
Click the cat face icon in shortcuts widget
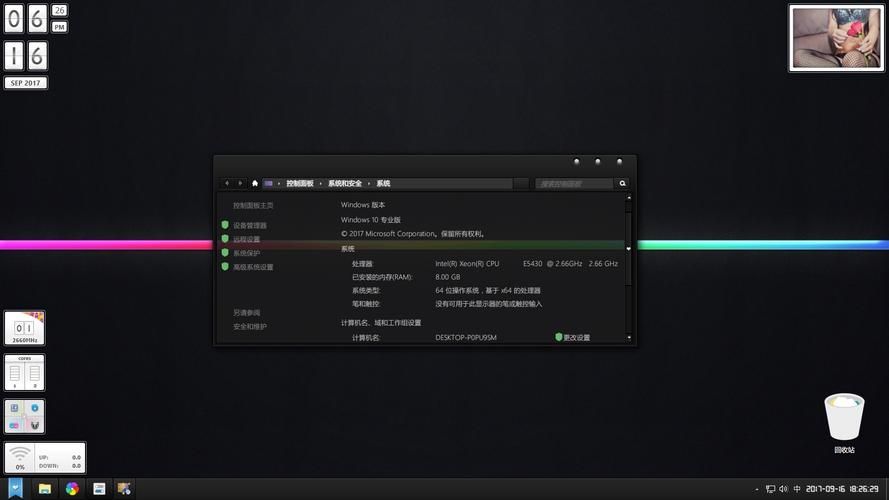[x=35, y=425]
